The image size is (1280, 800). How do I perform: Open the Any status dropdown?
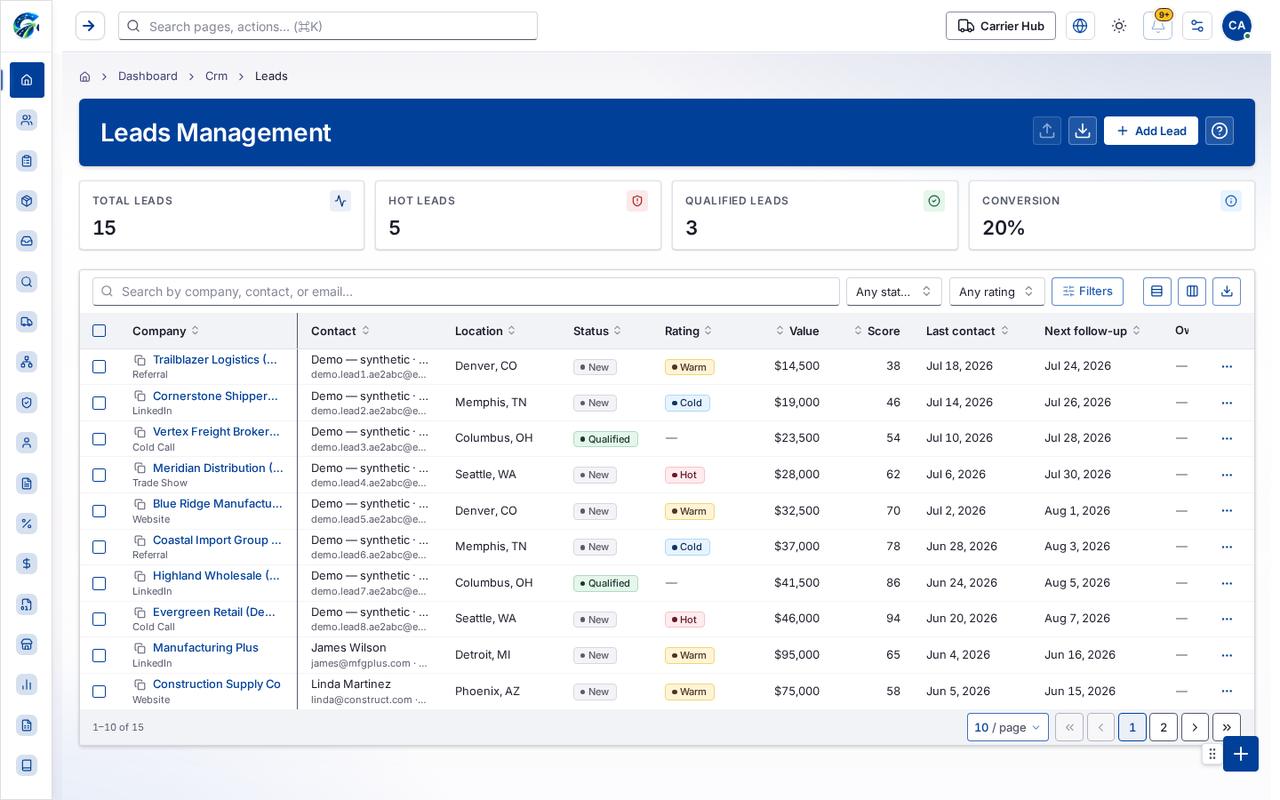click(x=894, y=292)
